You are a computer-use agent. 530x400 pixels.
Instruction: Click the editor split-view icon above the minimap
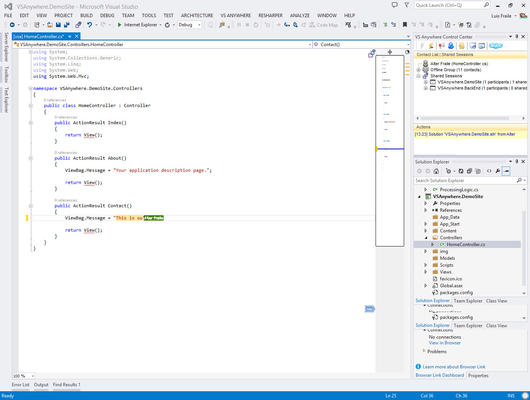(x=390, y=52)
